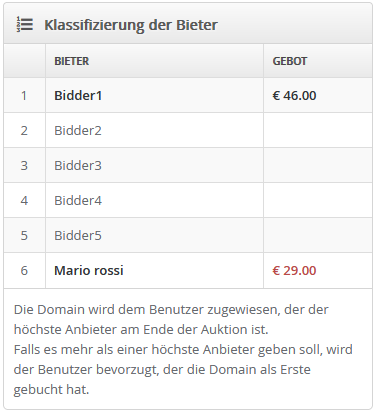Select the Mario rossi bidder name
This screenshot has width=376, height=413.
pyautogui.click(x=89, y=271)
